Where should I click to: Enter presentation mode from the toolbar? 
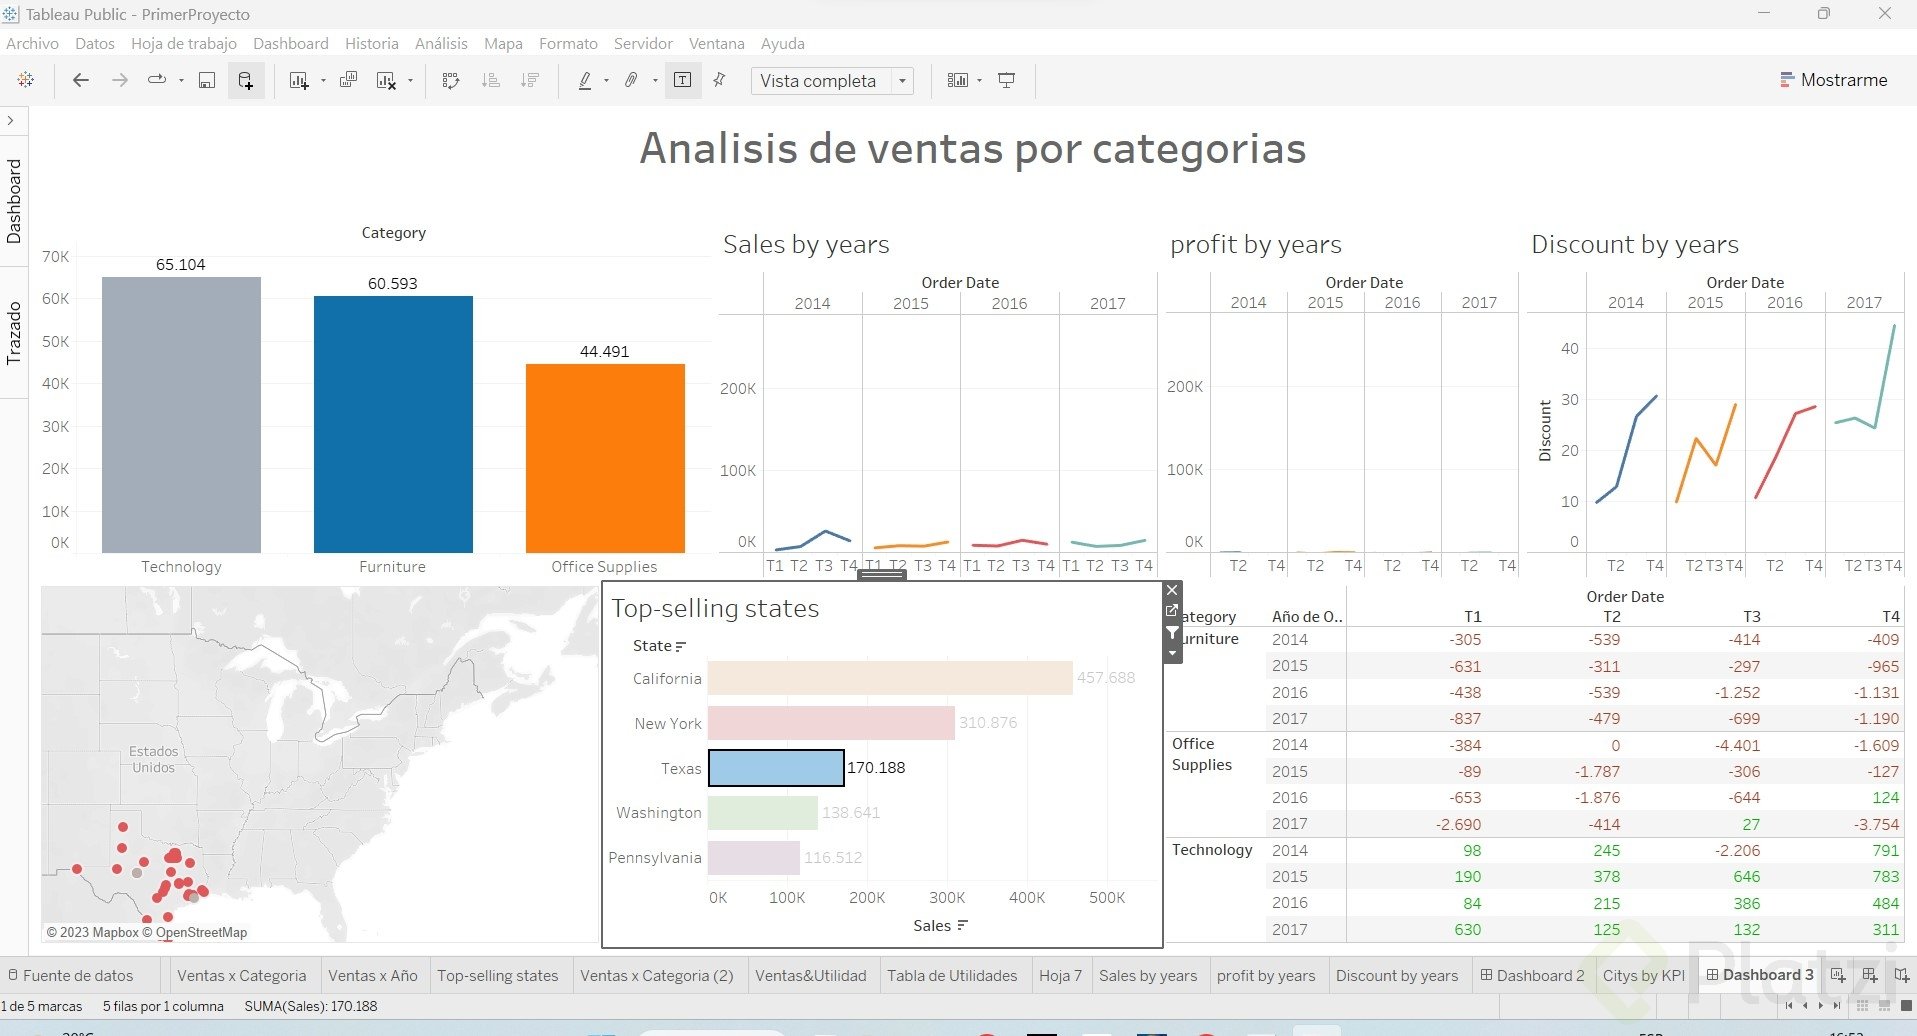coord(1006,80)
